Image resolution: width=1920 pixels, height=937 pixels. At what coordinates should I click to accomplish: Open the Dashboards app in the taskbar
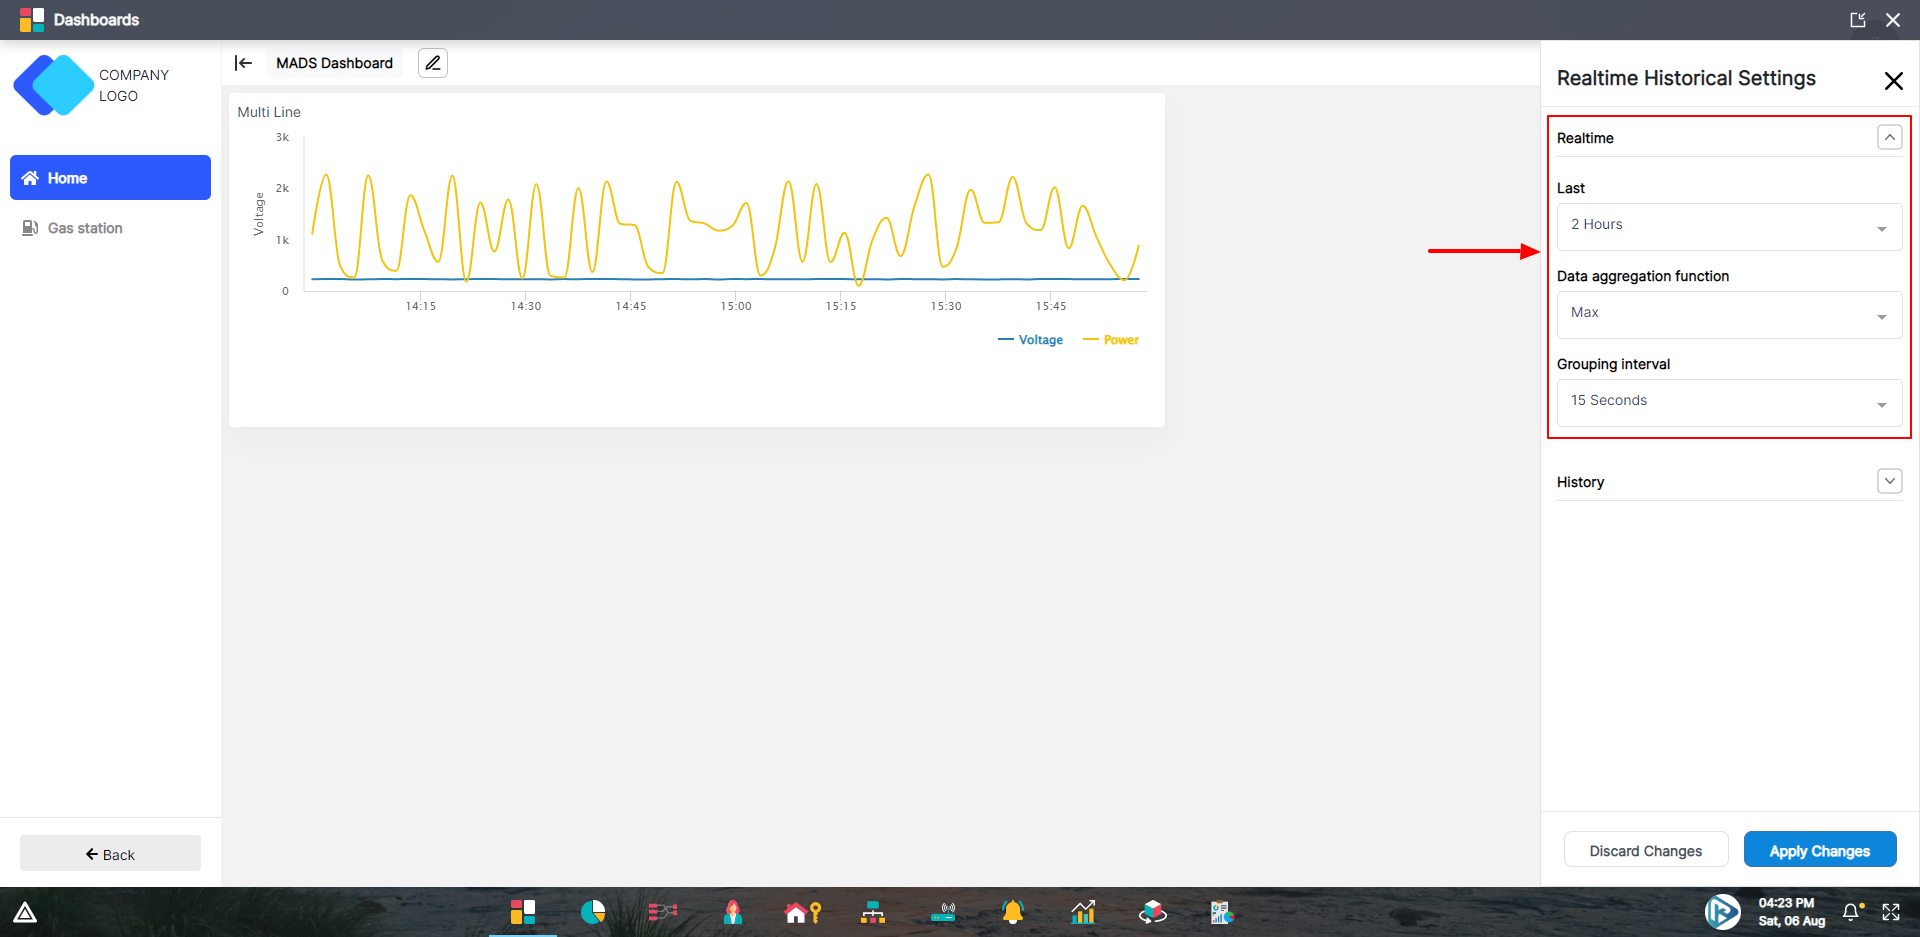pos(521,912)
